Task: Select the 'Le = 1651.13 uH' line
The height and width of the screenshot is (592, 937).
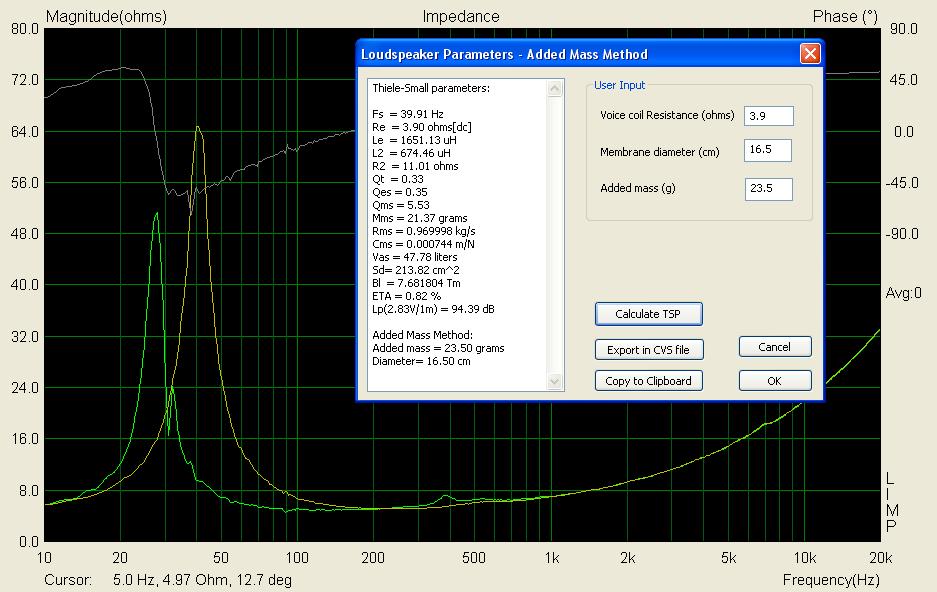Action: [x=414, y=140]
